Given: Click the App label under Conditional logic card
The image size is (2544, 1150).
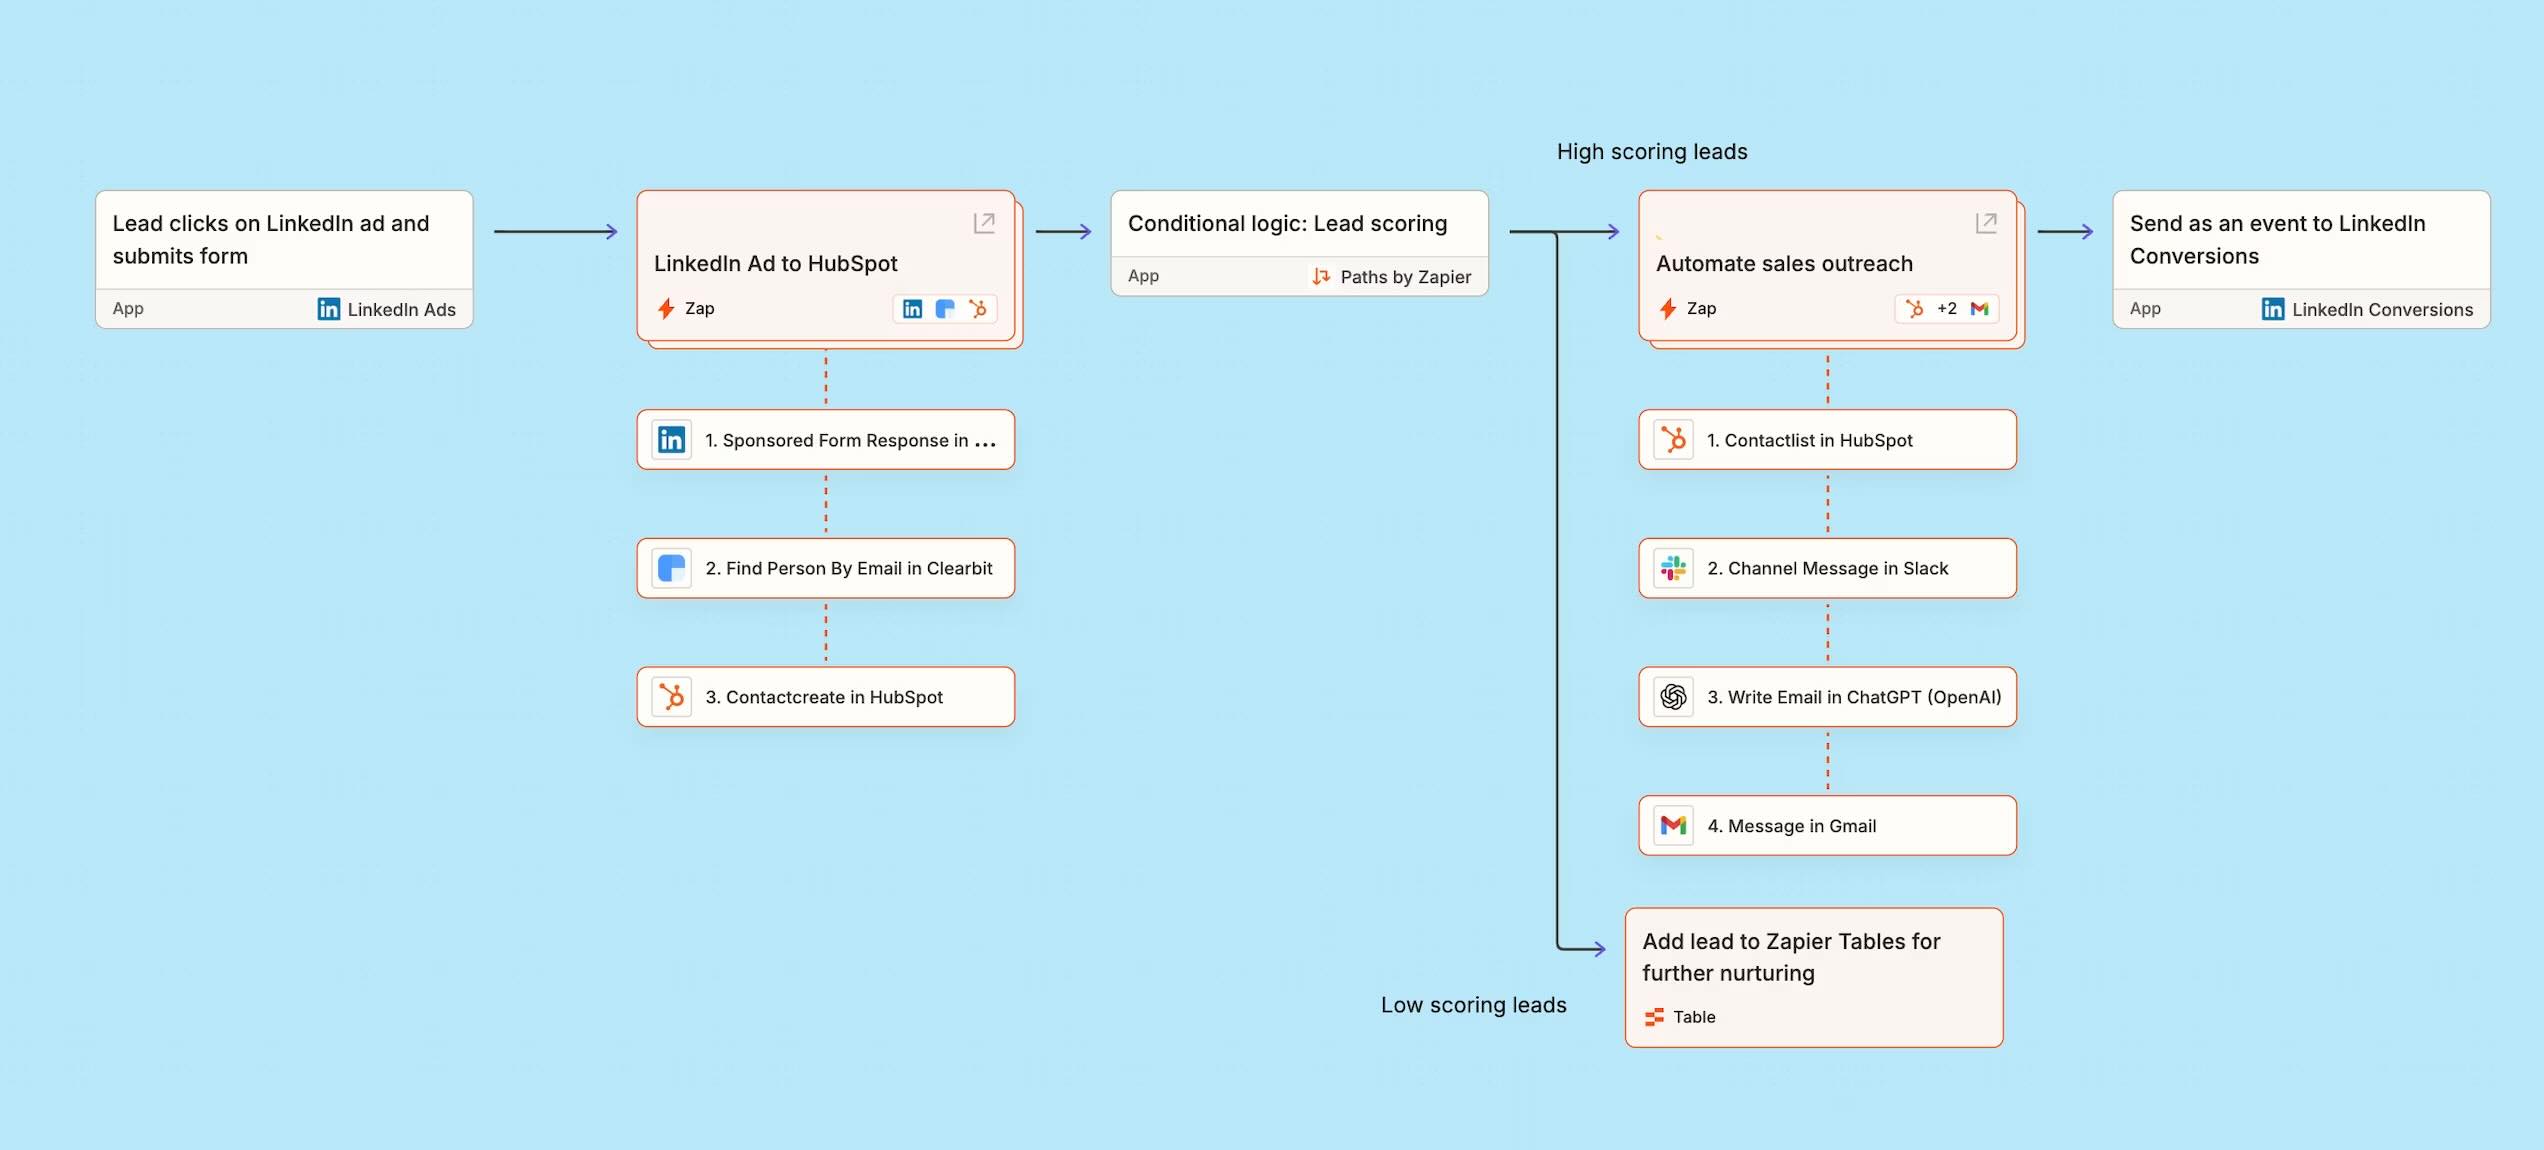Looking at the screenshot, I should [1143, 276].
